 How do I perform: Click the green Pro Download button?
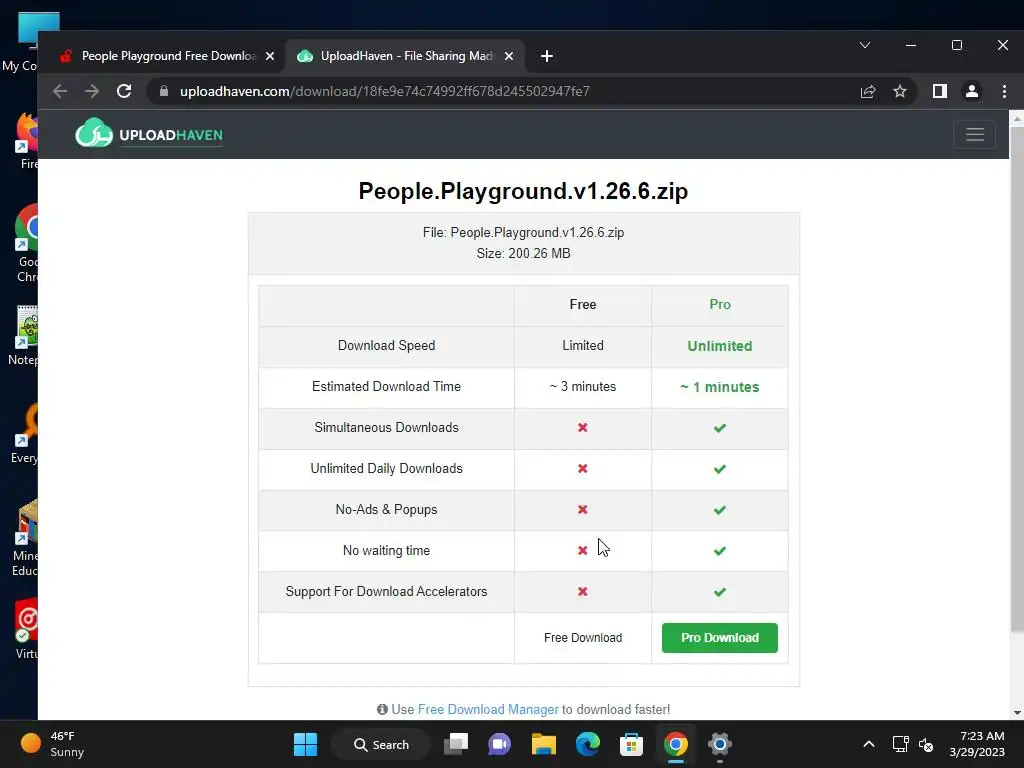click(720, 638)
